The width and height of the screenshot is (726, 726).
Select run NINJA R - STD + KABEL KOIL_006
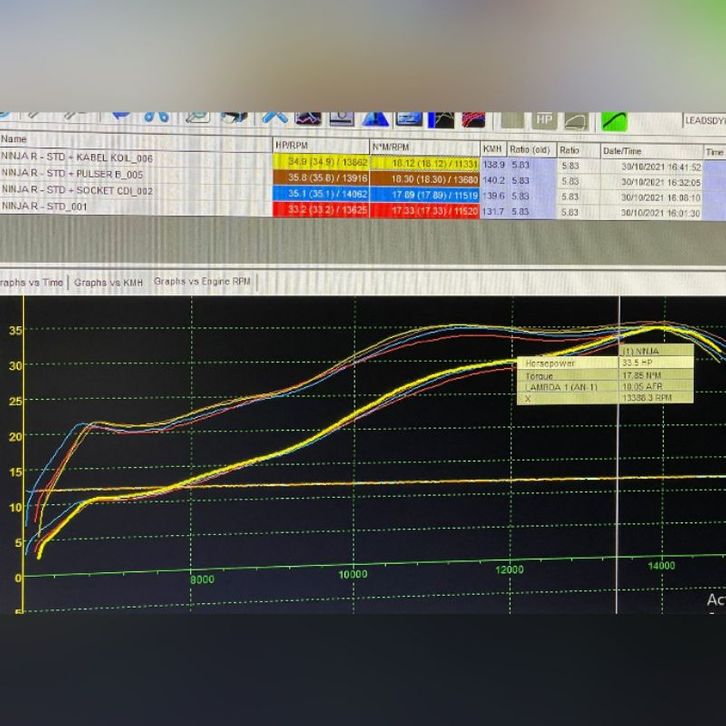click(78, 158)
